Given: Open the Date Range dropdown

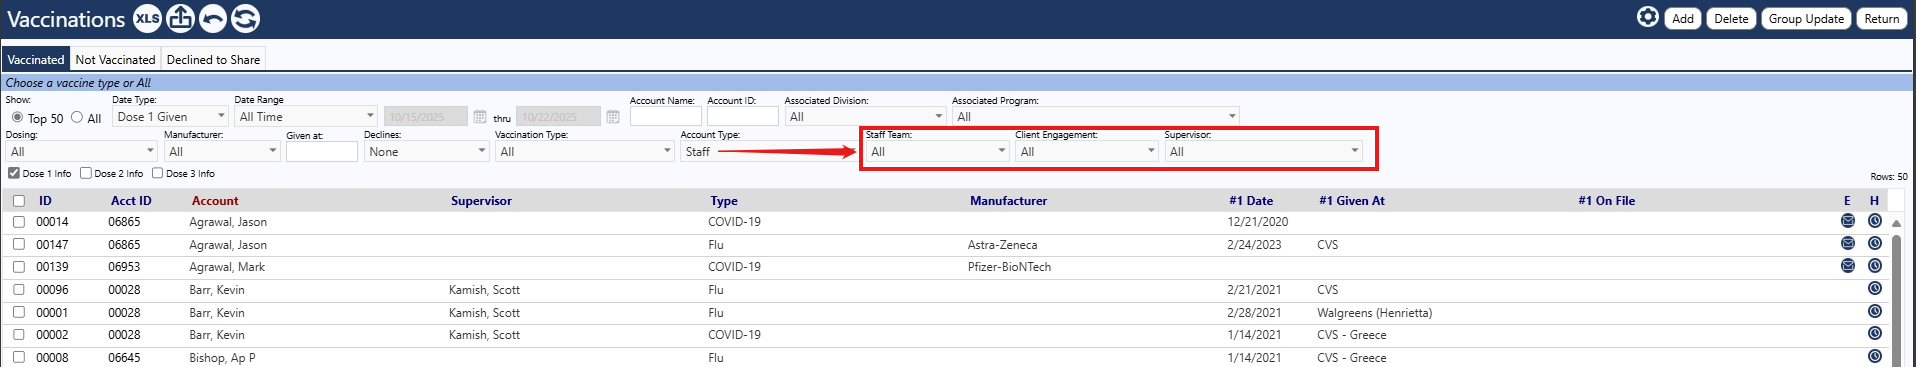Looking at the screenshot, I should click(306, 116).
